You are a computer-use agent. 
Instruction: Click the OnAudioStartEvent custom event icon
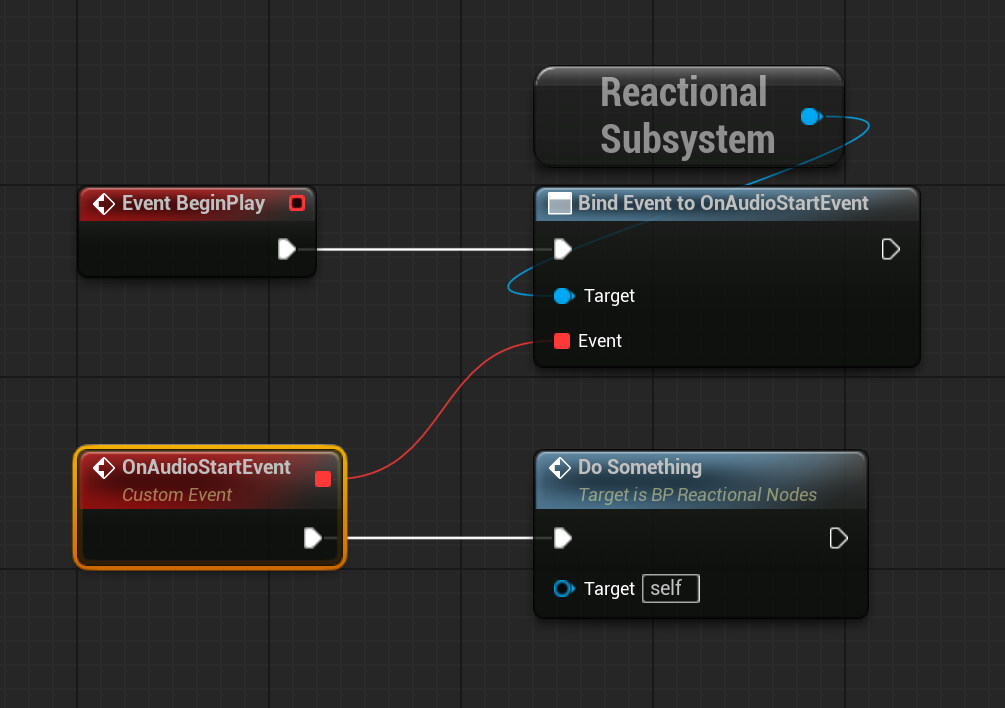(x=104, y=468)
